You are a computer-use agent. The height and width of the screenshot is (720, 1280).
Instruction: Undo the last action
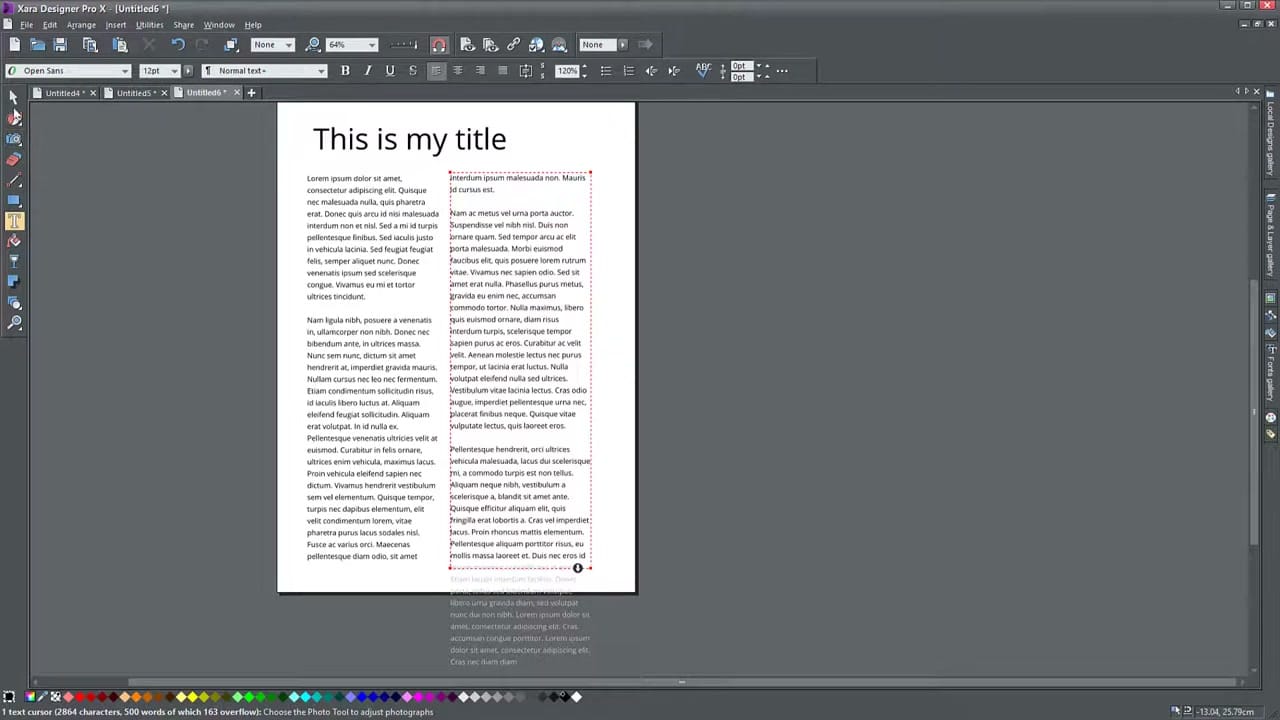coord(178,44)
